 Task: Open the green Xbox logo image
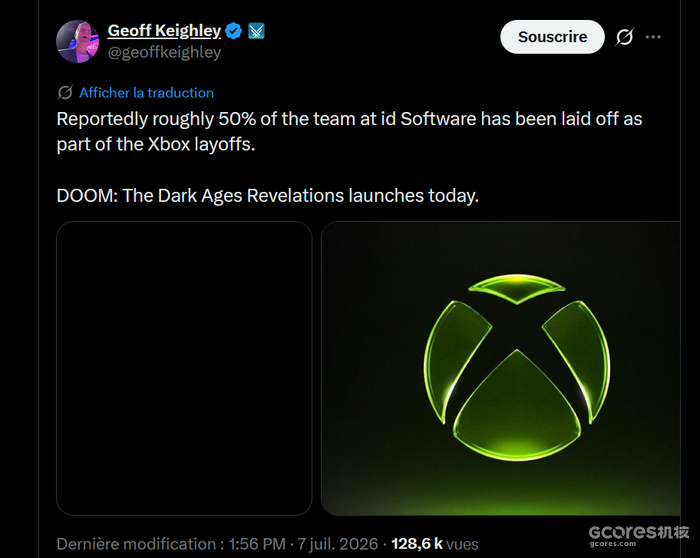(500, 368)
